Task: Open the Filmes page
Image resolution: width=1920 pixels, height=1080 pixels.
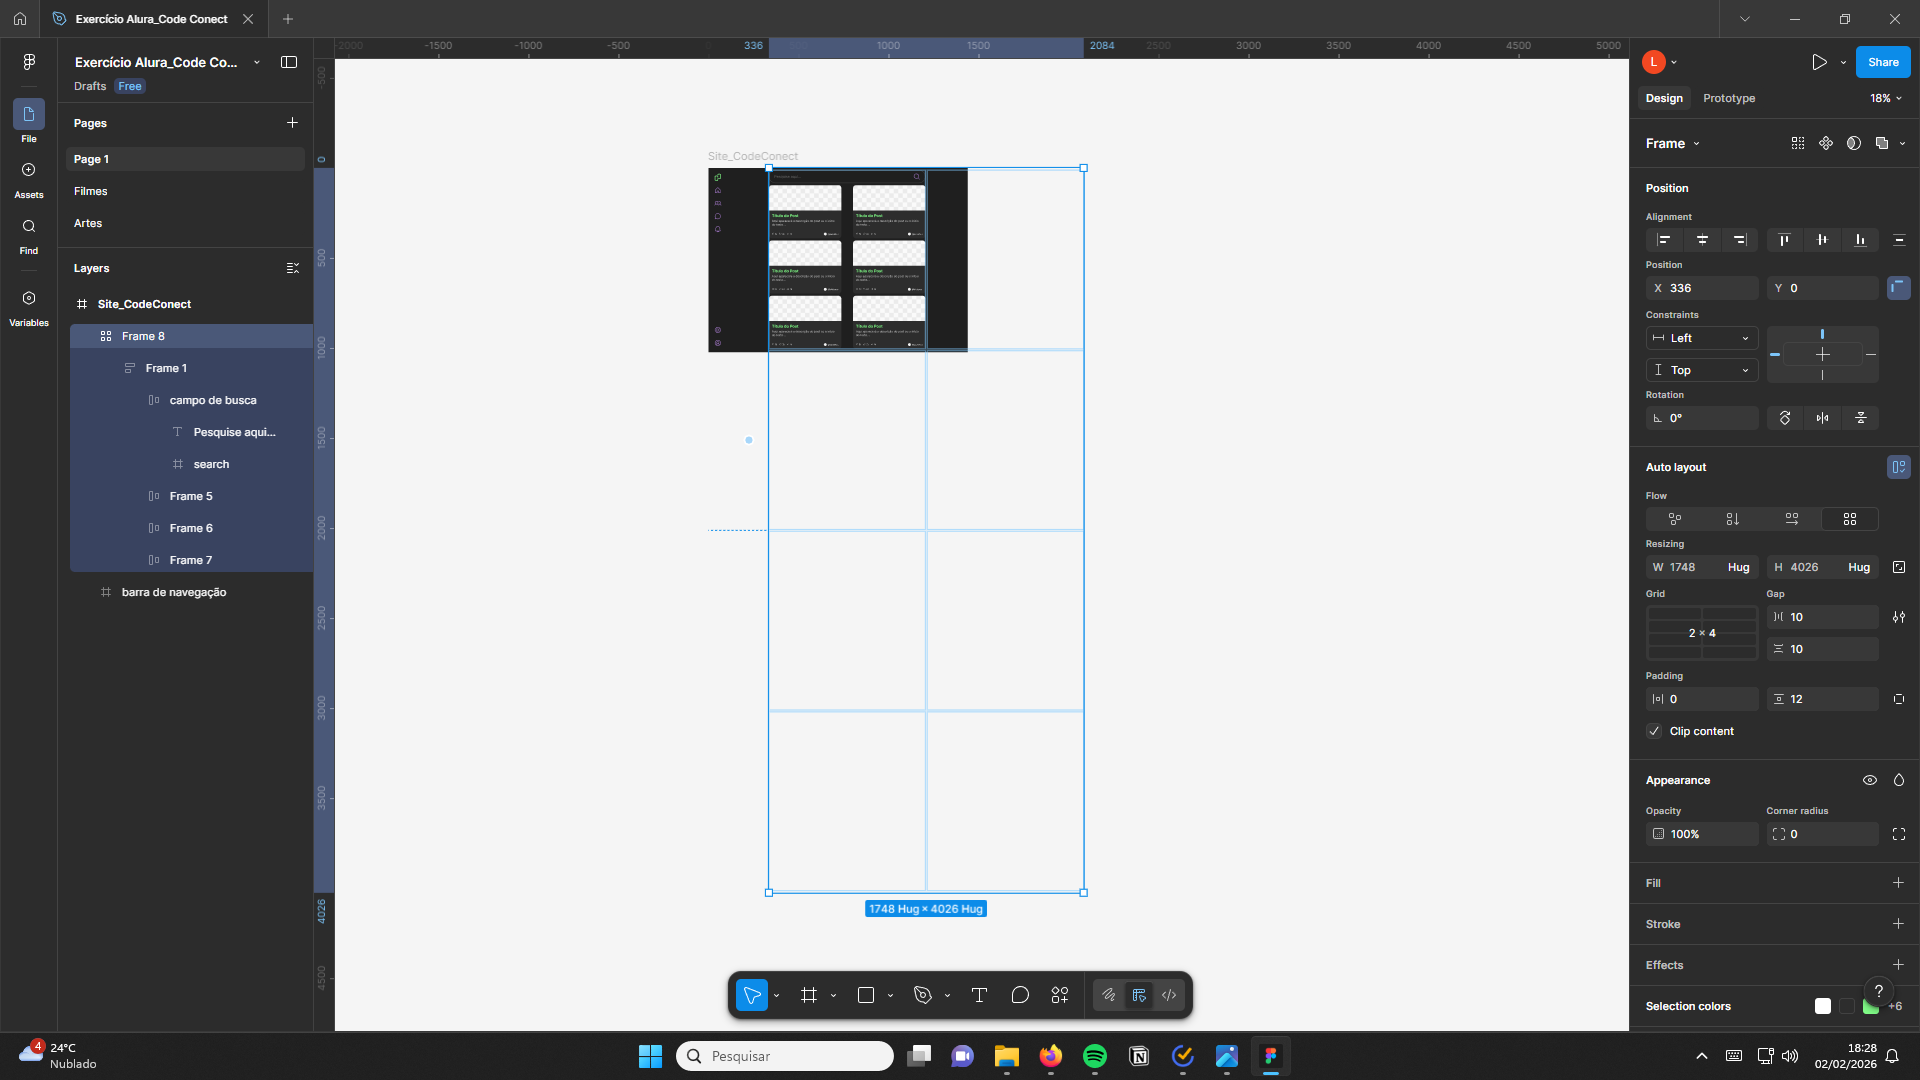Action: coord(90,191)
